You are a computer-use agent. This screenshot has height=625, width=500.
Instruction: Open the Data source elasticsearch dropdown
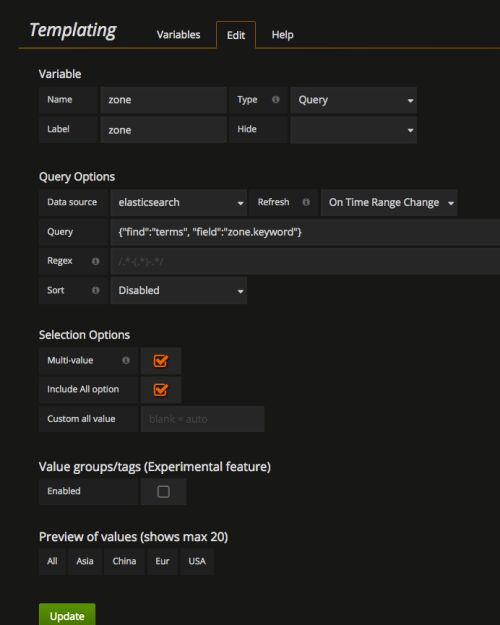(179, 202)
